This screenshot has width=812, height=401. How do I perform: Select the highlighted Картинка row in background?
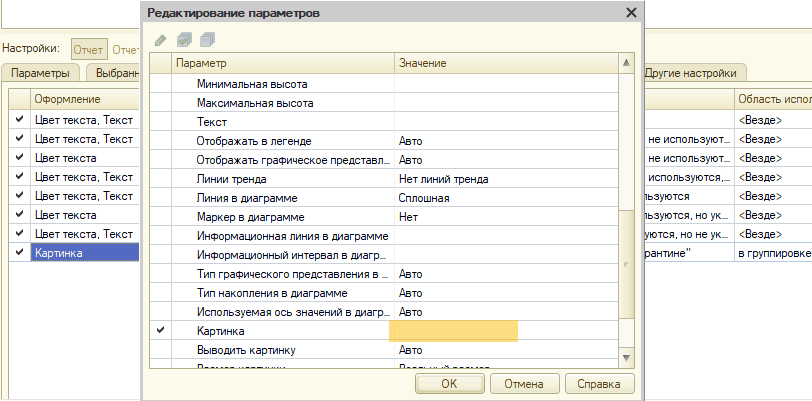pos(85,253)
